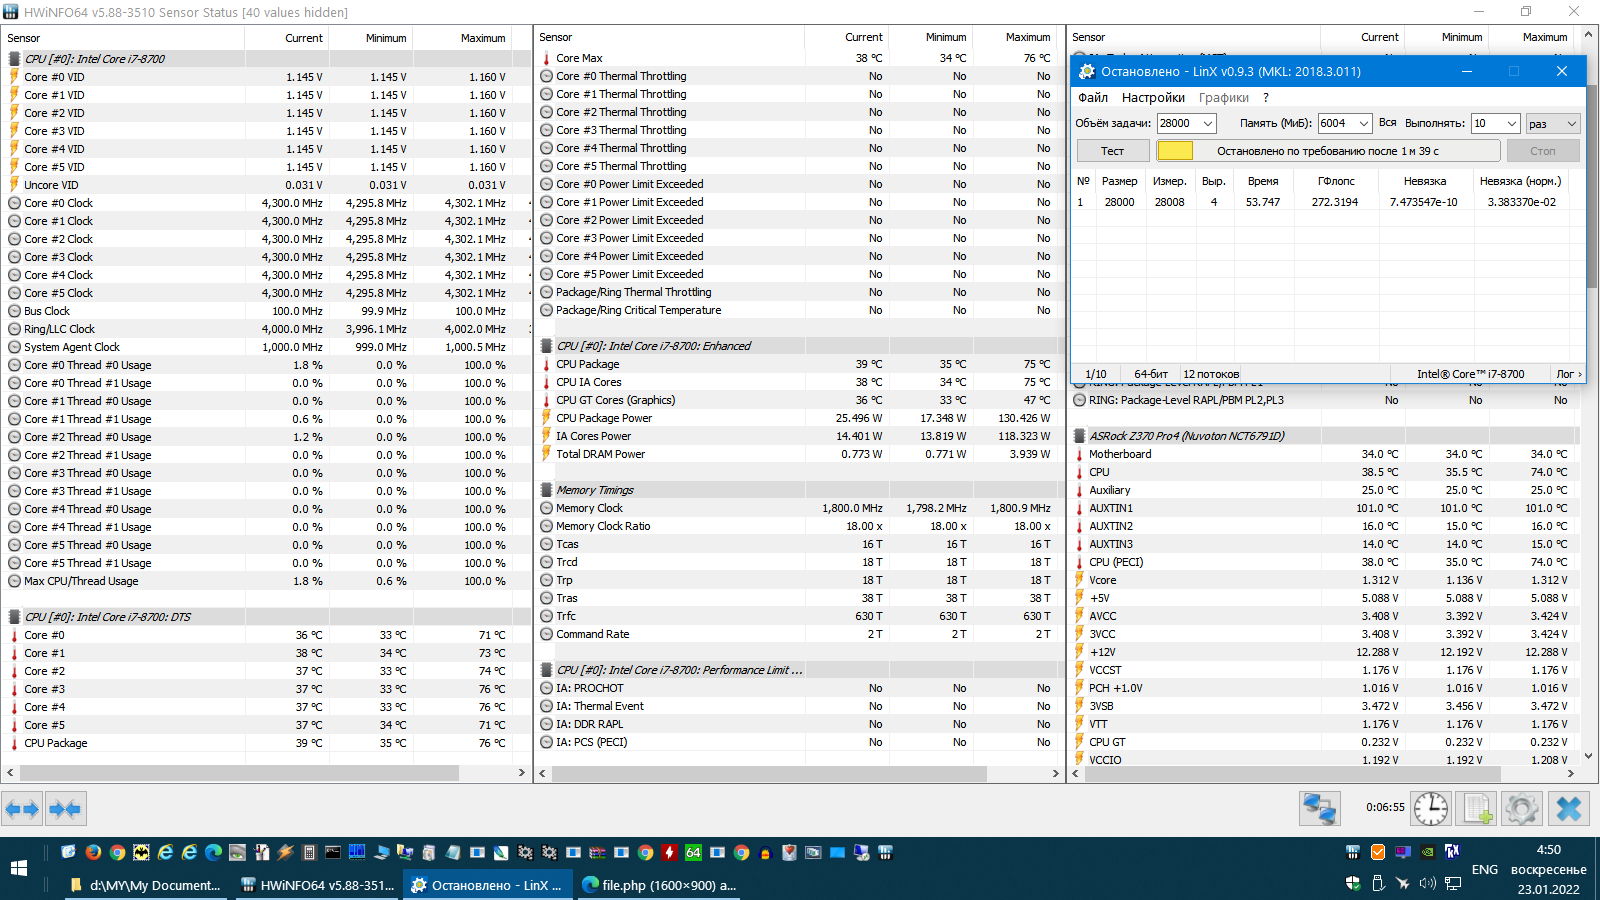Select the 'CPU GT Cores (Graphics)' row

click(x=800, y=400)
